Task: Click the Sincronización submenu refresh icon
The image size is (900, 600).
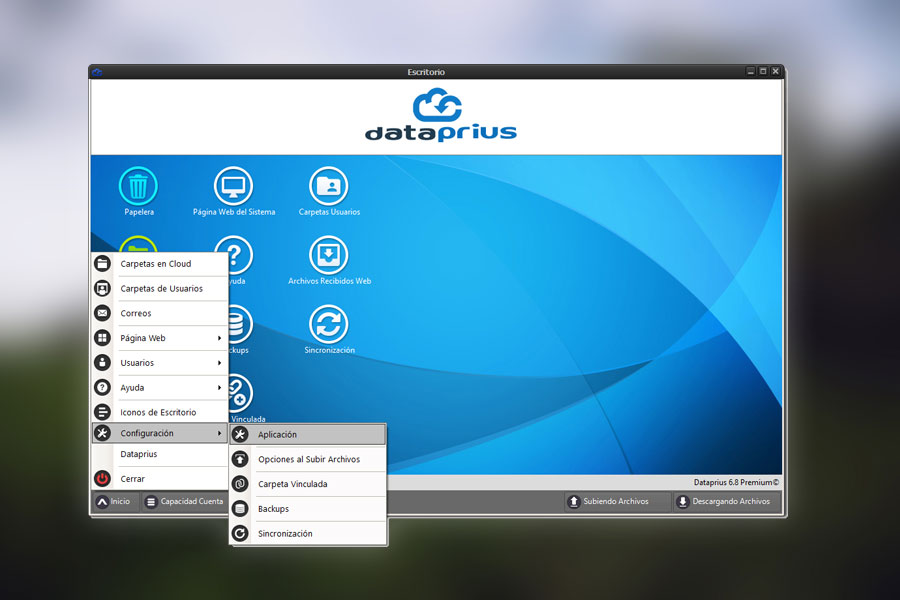Action: point(240,533)
